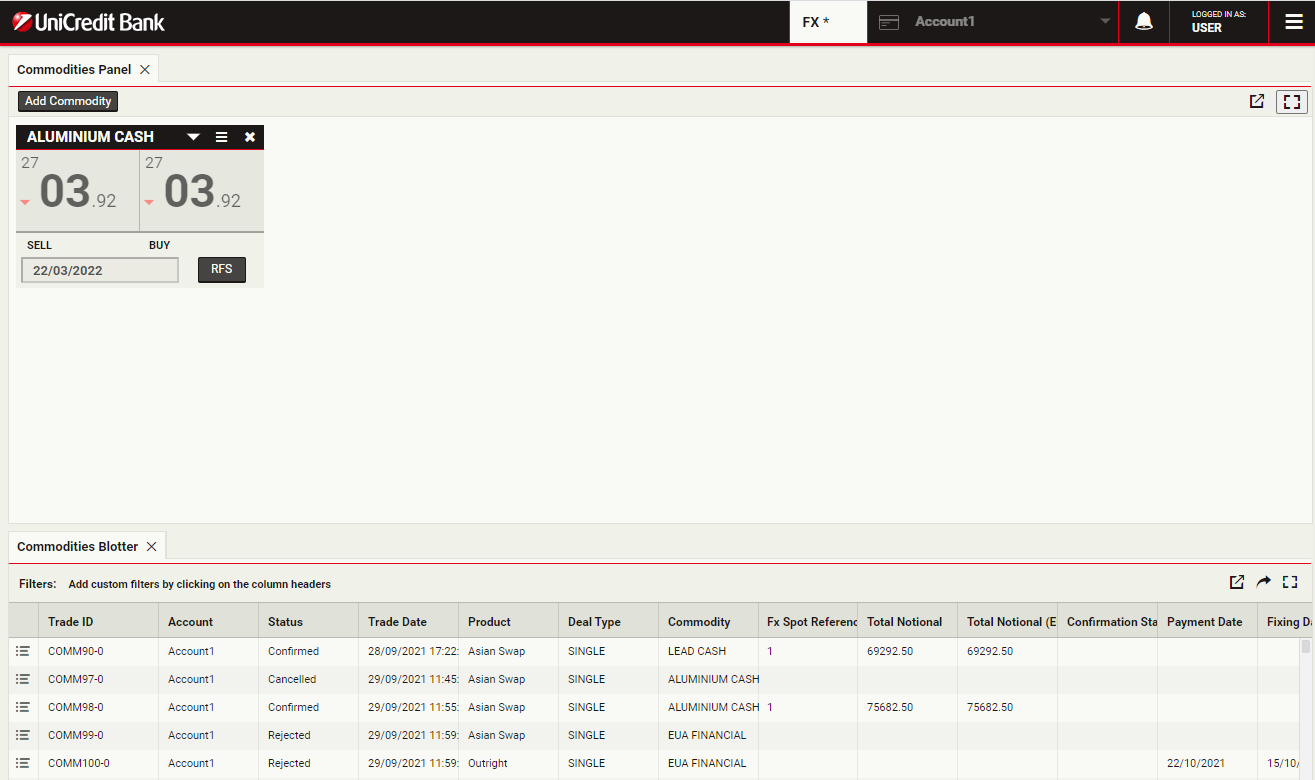Export the blotter using the share arrow
The height and width of the screenshot is (780, 1315).
point(1264,582)
